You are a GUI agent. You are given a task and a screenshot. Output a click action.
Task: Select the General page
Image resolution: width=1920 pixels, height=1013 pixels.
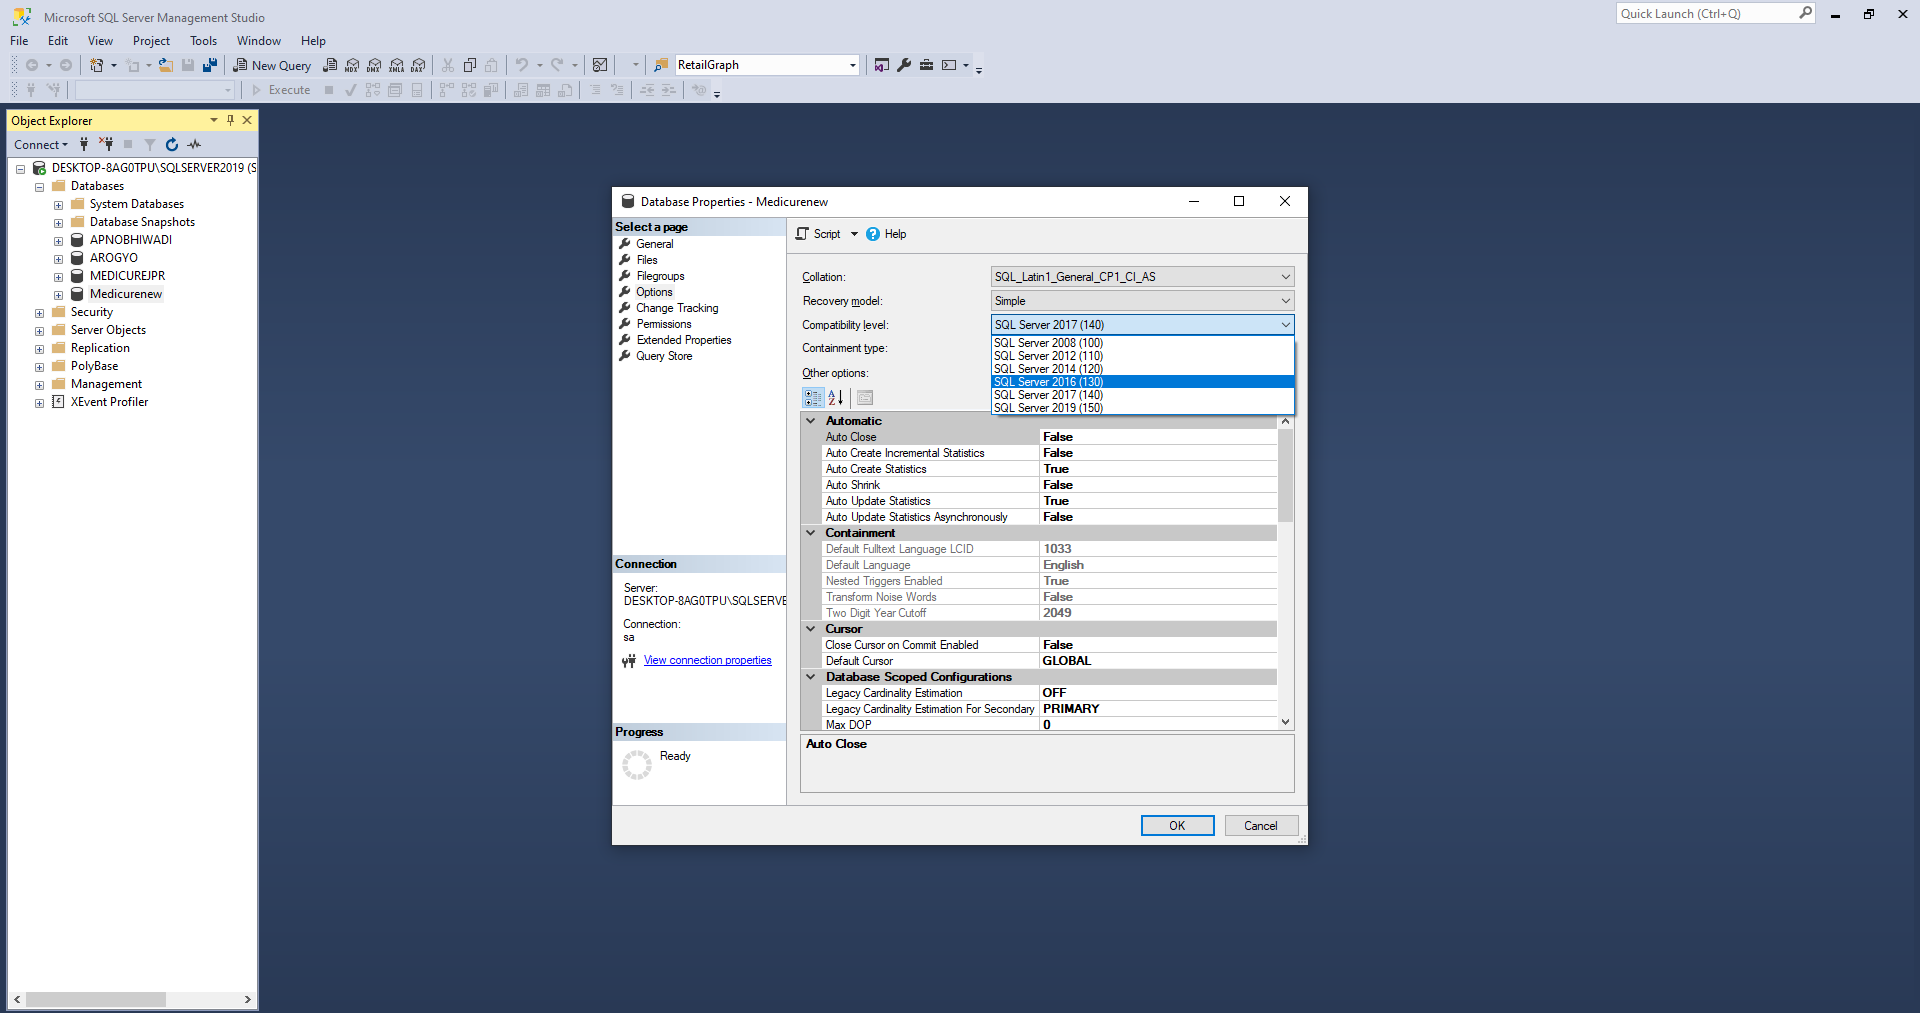654,244
